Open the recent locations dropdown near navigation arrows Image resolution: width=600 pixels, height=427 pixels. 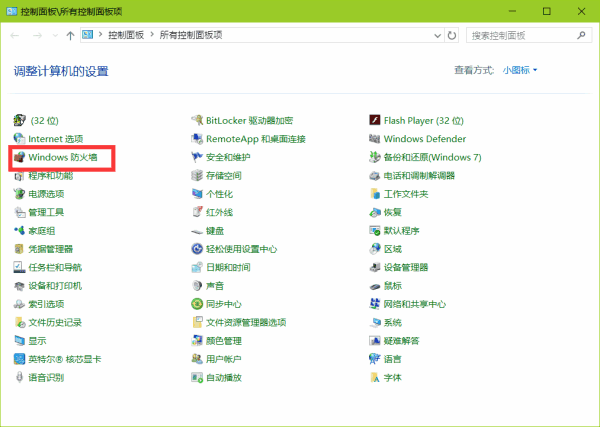(55, 35)
